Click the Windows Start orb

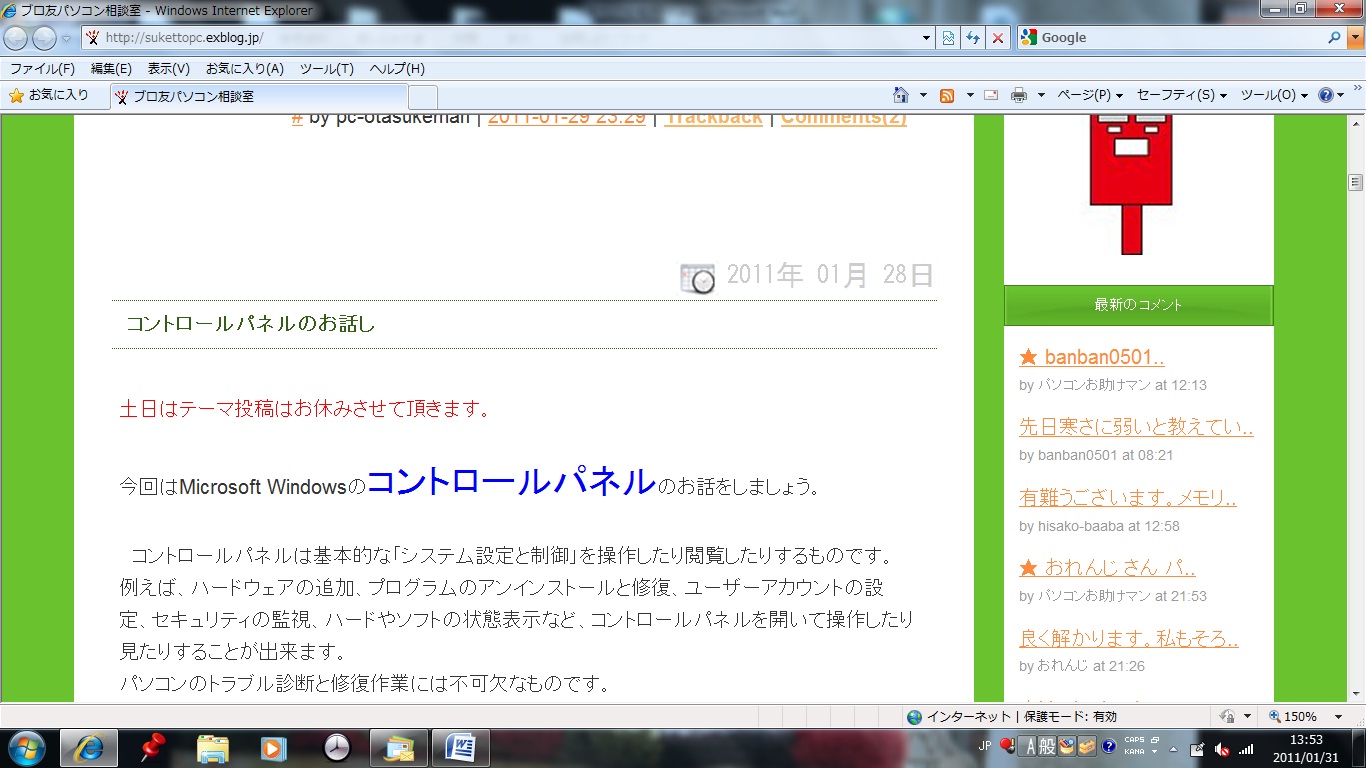[x=26, y=747]
